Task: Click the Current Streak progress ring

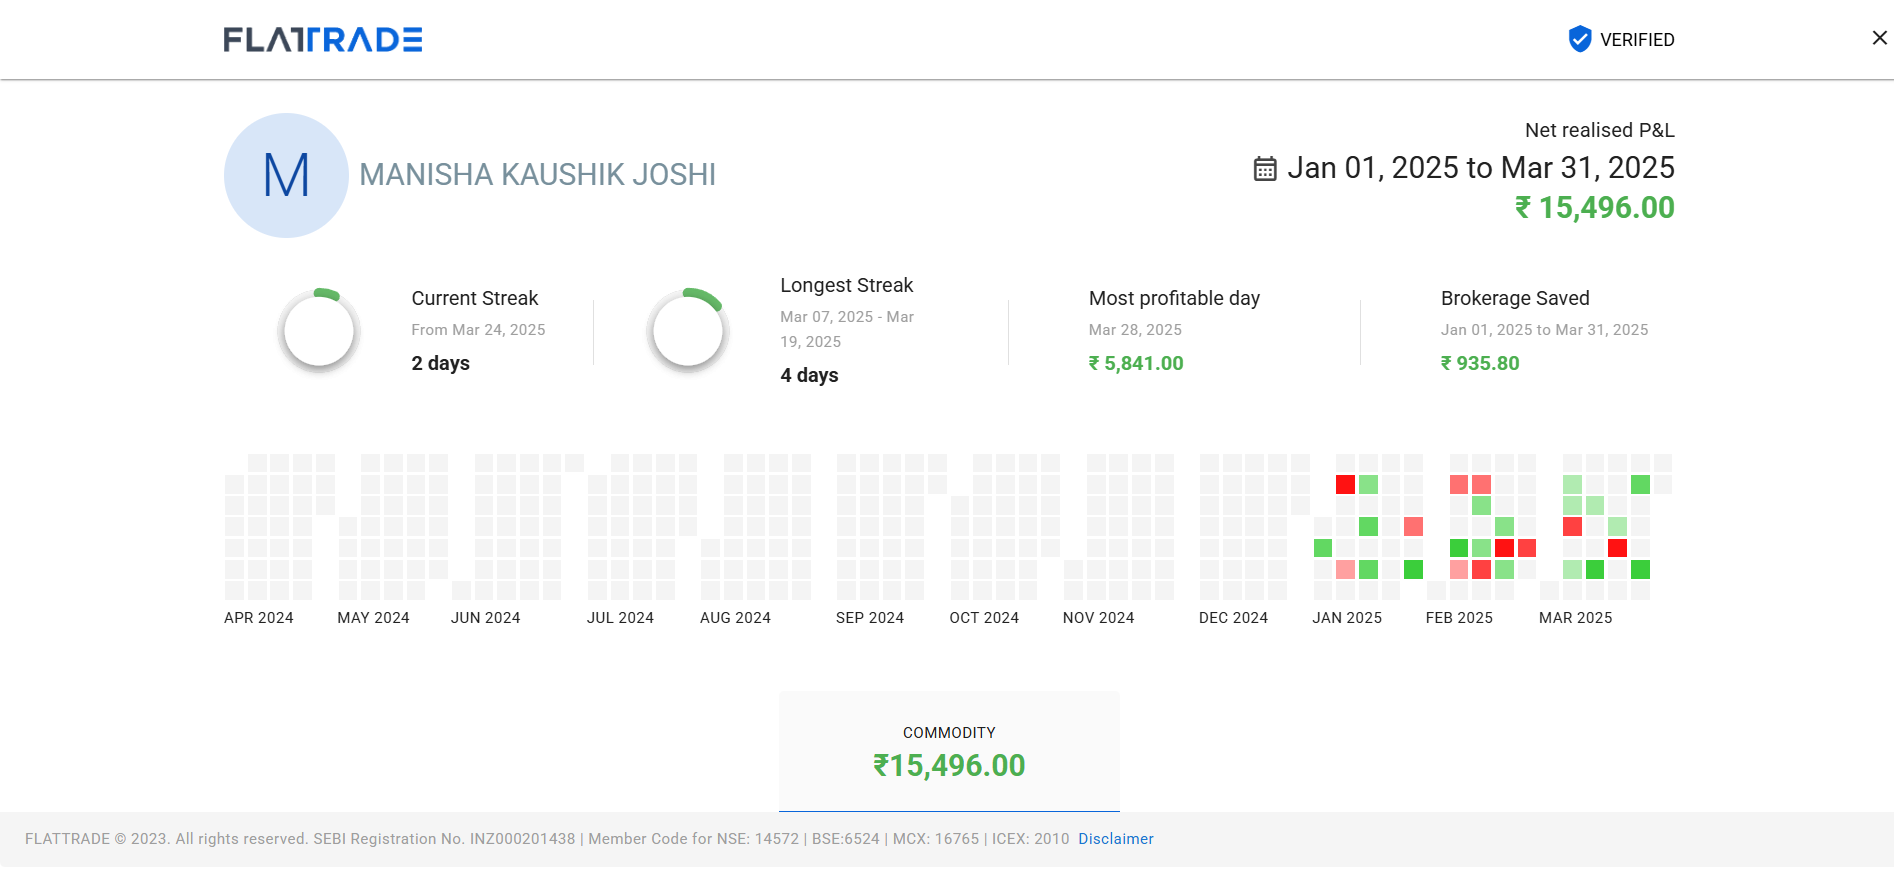Action: 319,330
